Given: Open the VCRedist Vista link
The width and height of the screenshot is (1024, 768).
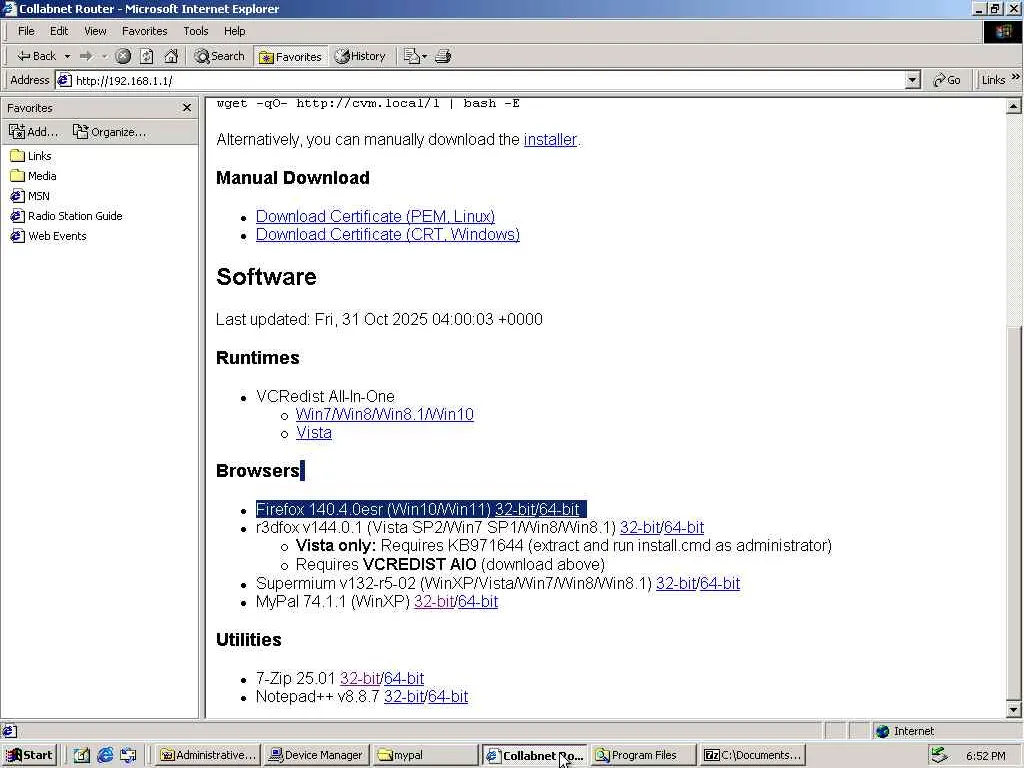Looking at the screenshot, I should click(x=313, y=433).
